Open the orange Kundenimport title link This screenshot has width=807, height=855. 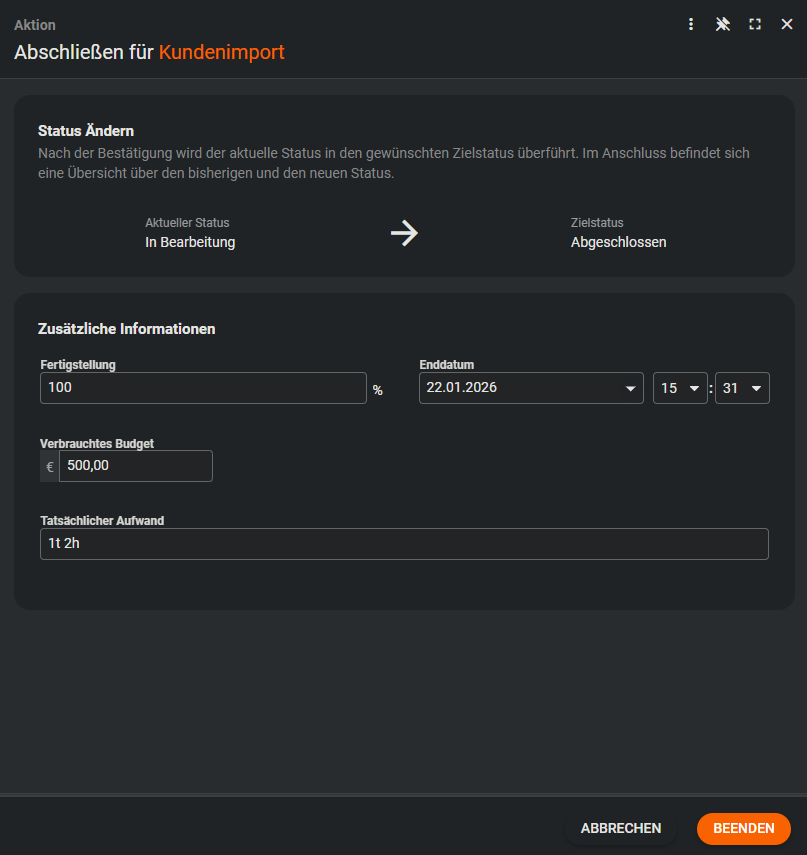[222, 52]
